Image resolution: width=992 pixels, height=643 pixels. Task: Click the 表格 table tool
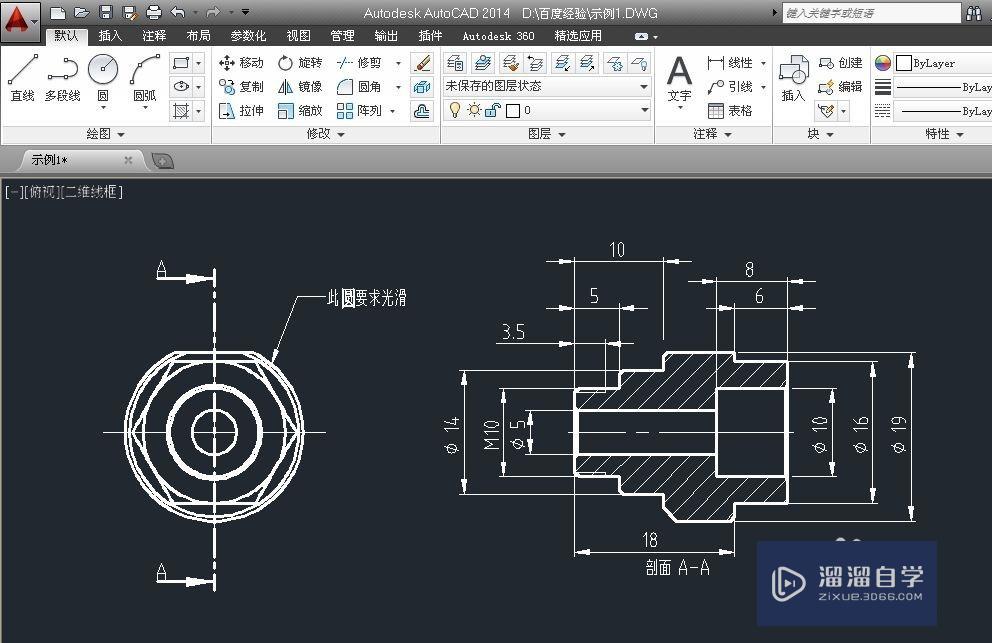tap(729, 111)
